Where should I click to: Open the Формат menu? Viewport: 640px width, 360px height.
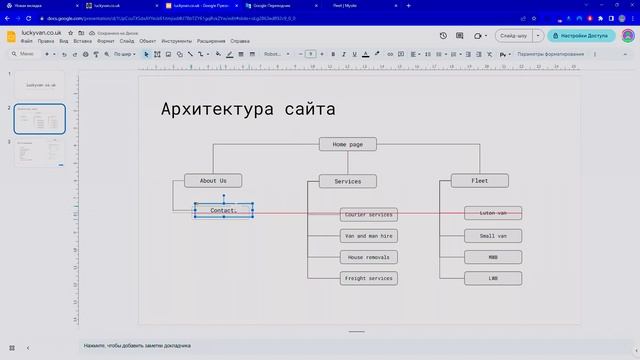[x=106, y=41]
